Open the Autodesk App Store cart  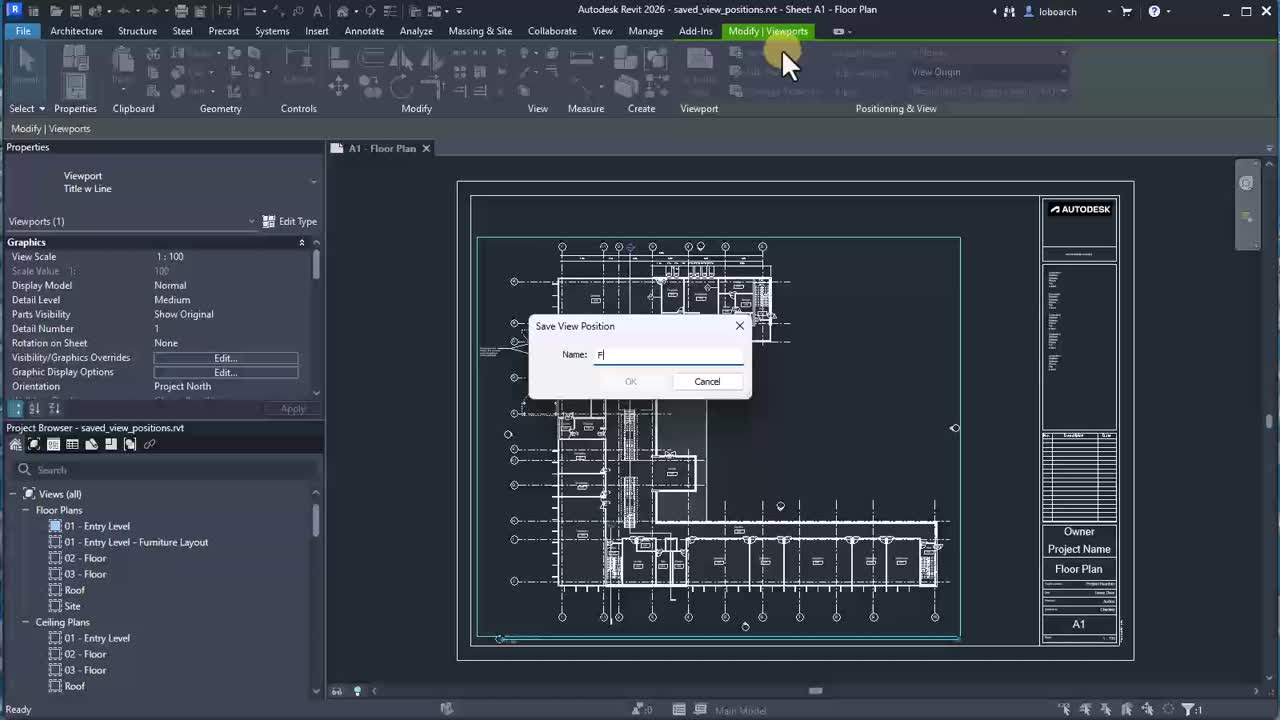pyautogui.click(x=1127, y=11)
